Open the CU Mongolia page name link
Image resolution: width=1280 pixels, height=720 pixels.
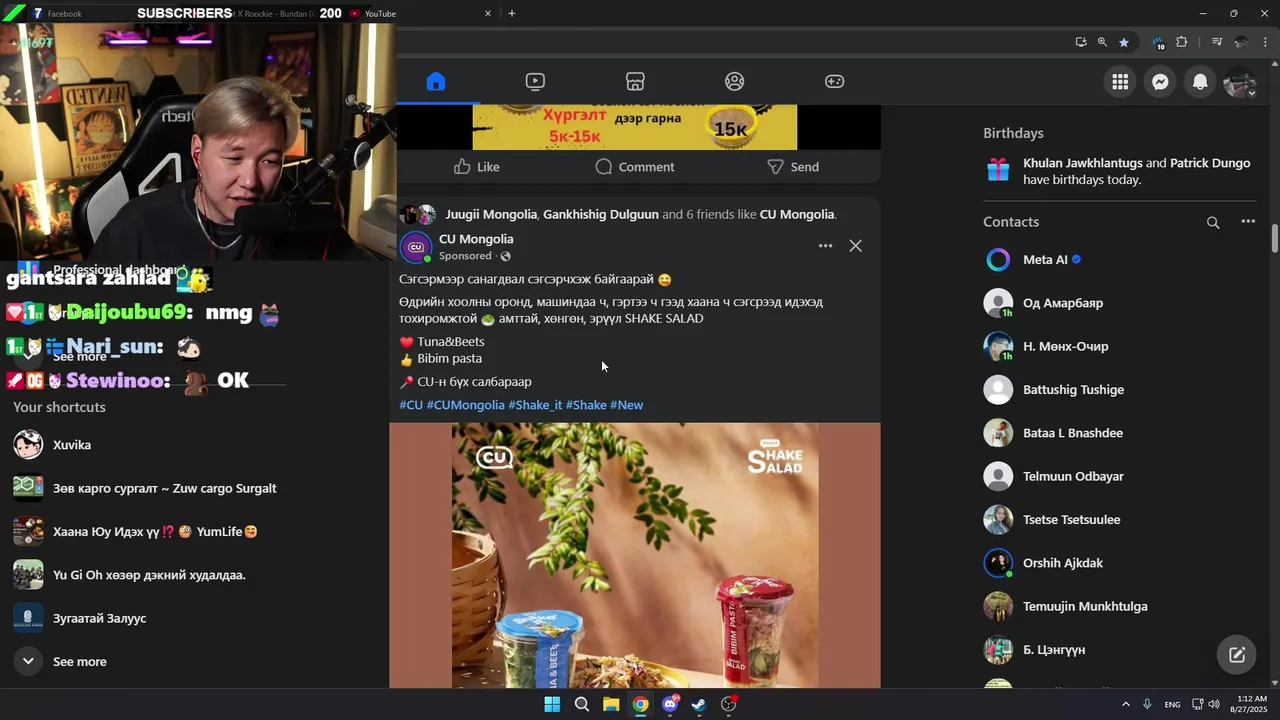click(476, 239)
